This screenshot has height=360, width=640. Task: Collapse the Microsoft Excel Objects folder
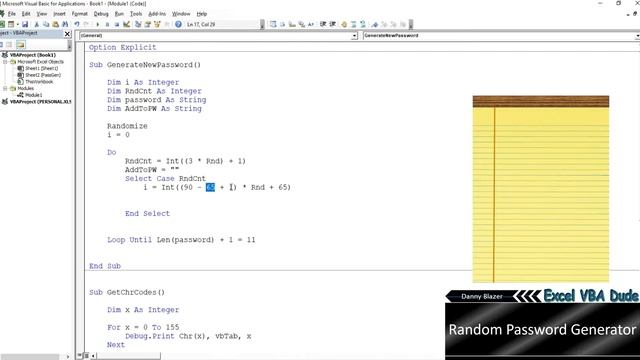click(5, 62)
